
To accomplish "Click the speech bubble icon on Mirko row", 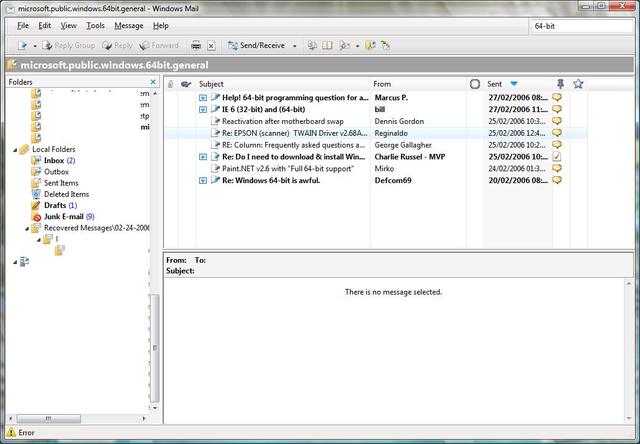I will (557, 168).
